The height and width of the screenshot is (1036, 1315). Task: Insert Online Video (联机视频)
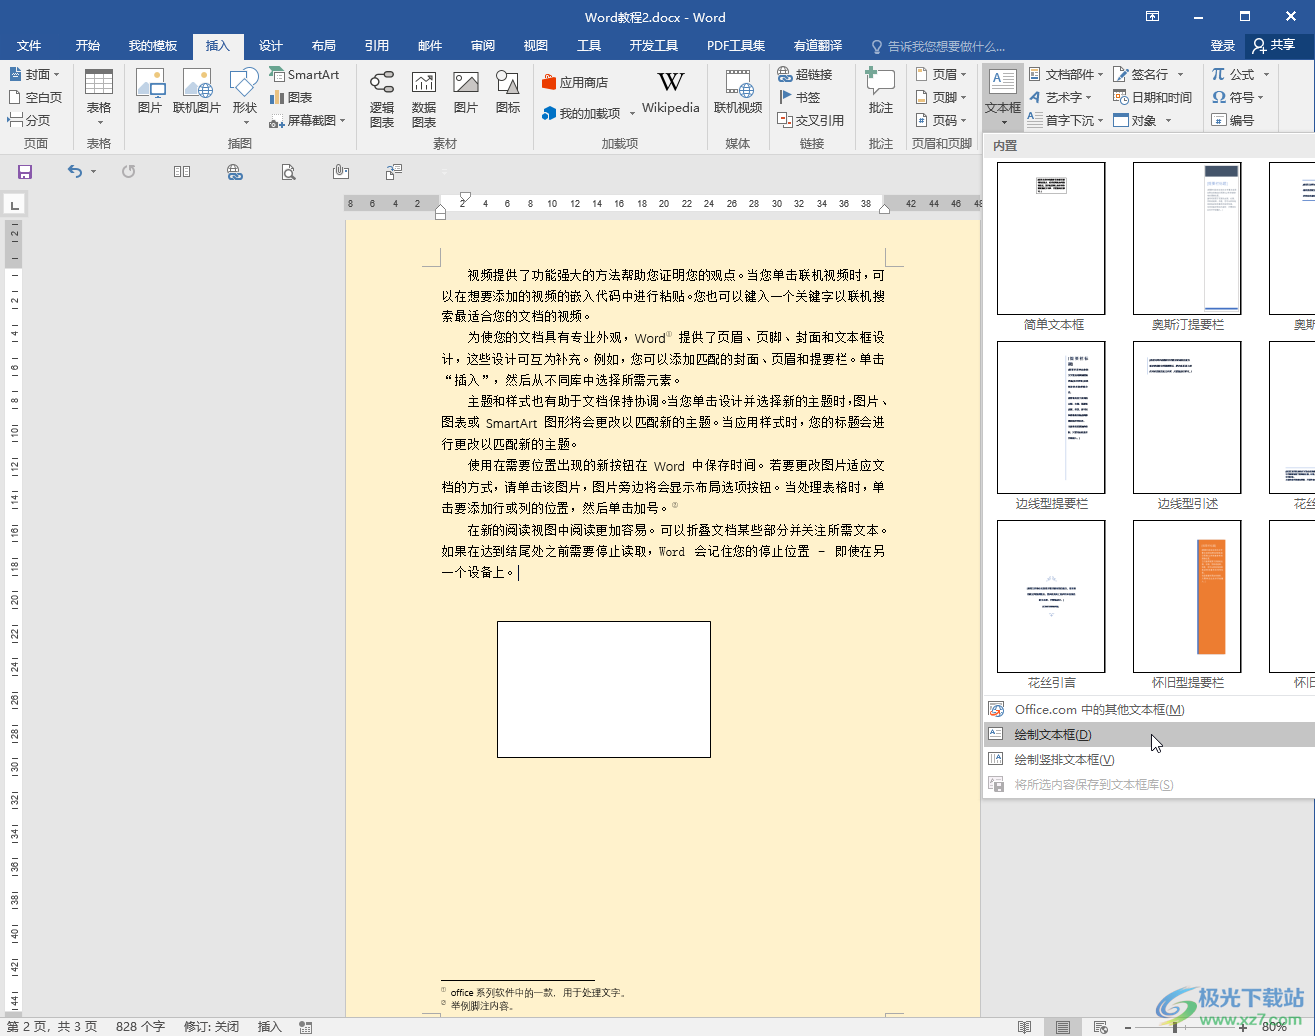coord(738,91)
